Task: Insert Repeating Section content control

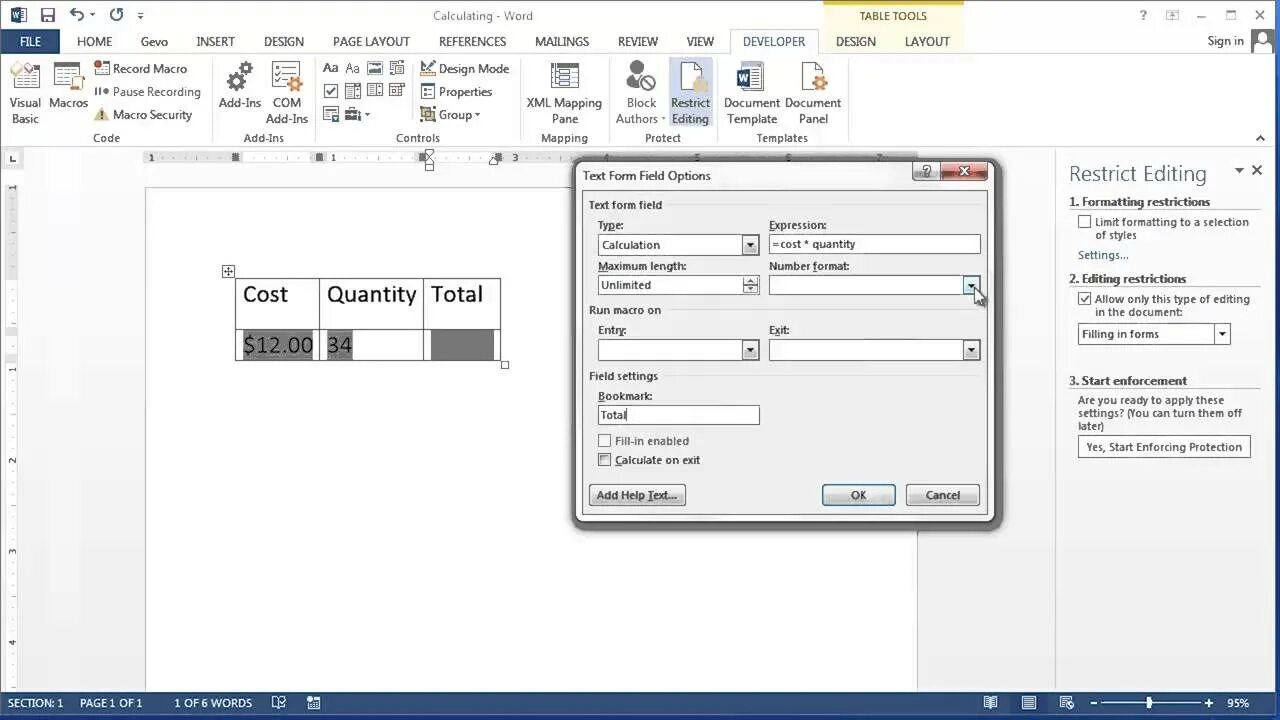Action: (331, 114)
